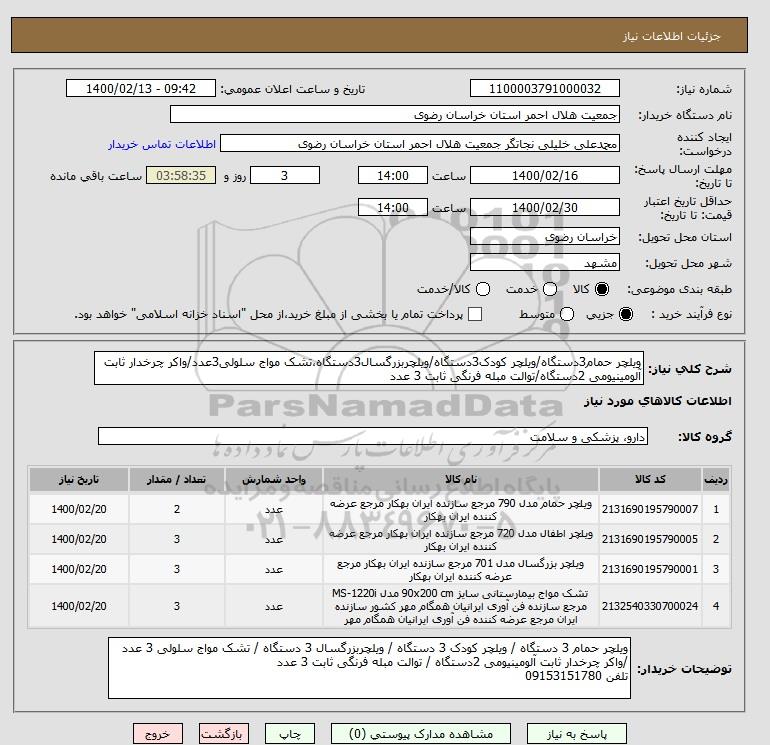Toggle the اسناد خزانه اسلامی payment checkbox

(x=475, y=314)
